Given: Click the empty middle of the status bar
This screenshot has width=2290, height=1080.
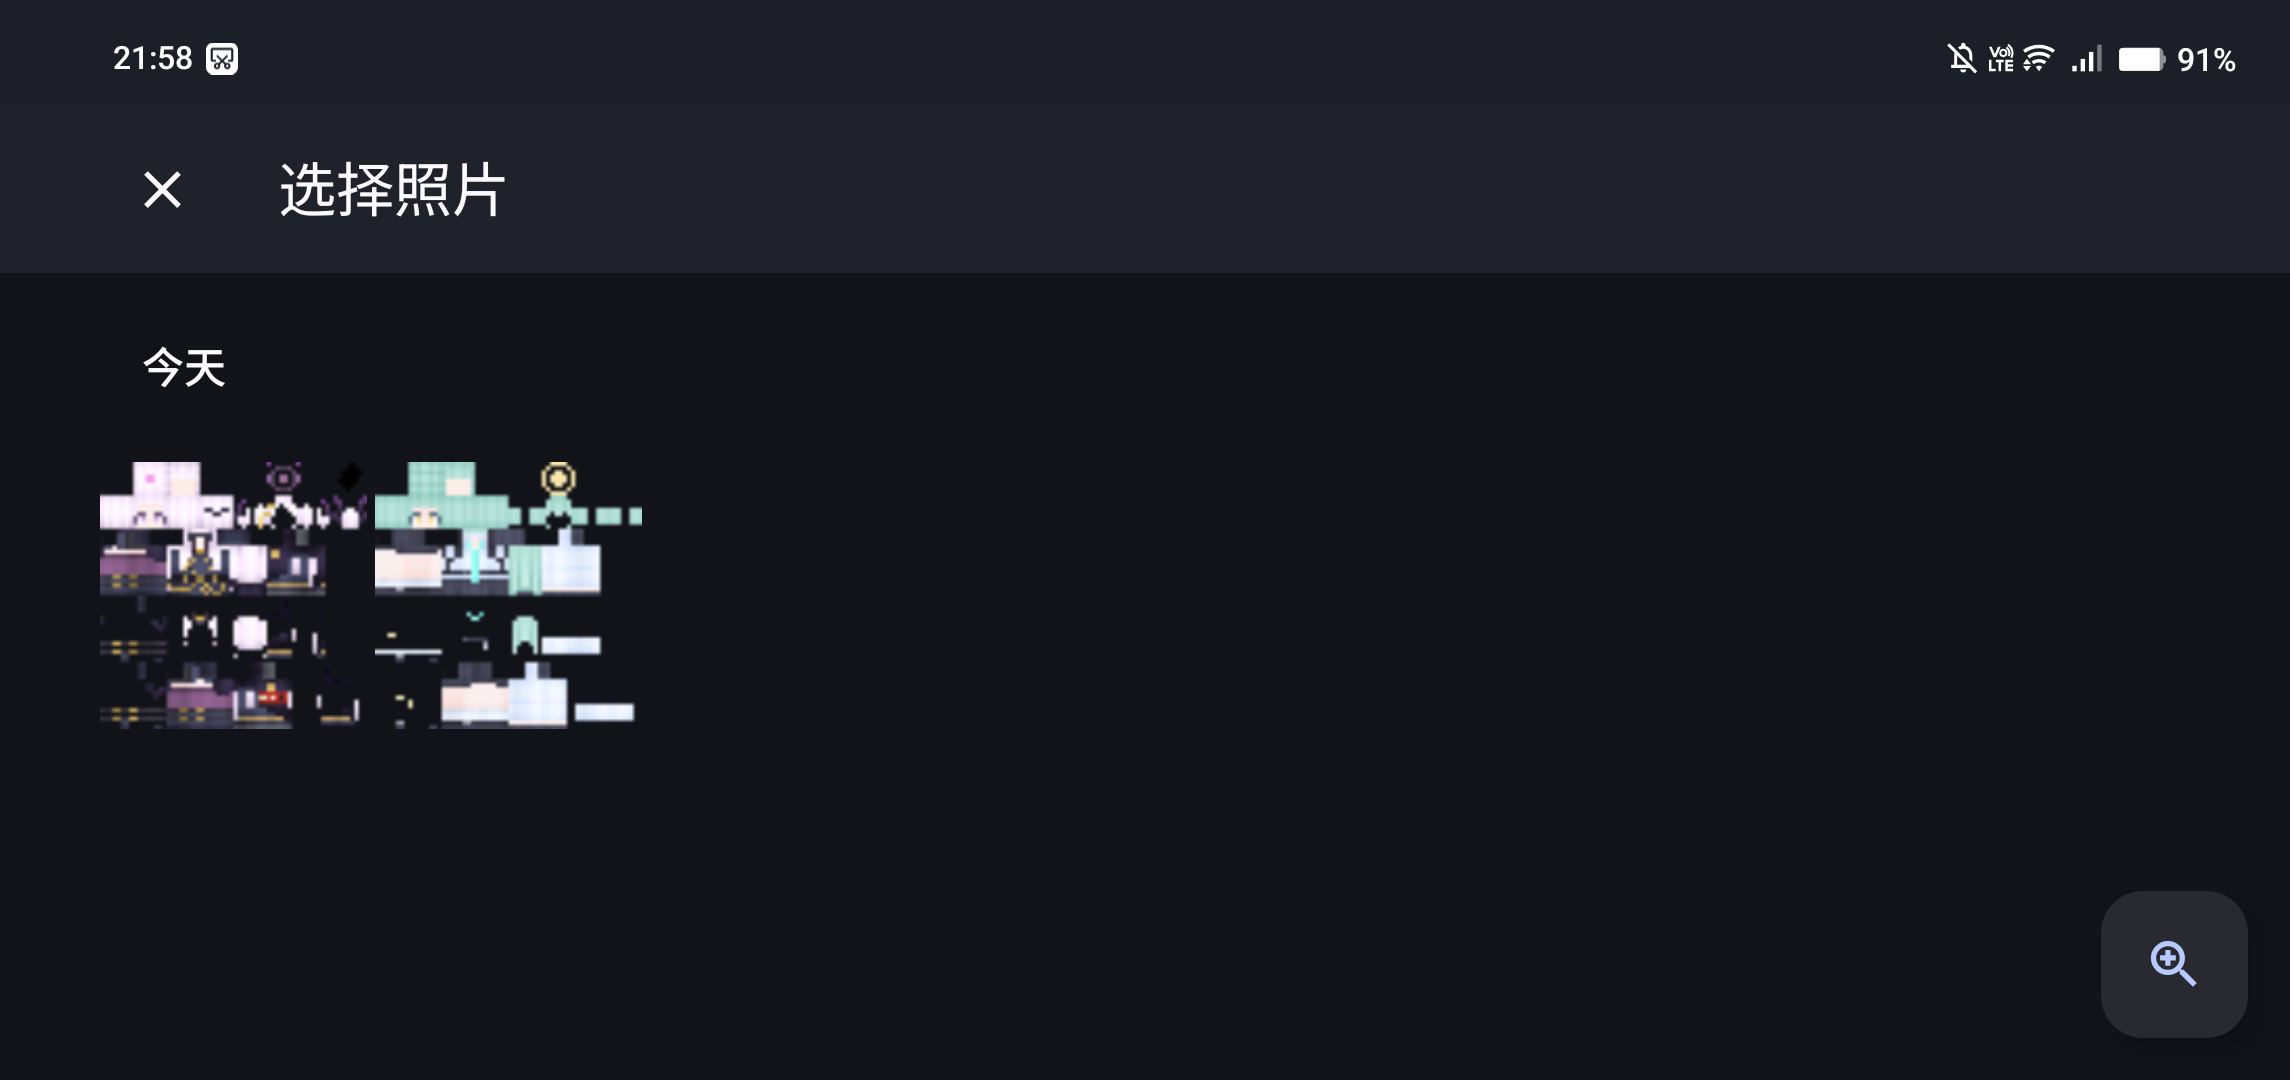Looking at the screenshot, I should [x=1100, y=55].
